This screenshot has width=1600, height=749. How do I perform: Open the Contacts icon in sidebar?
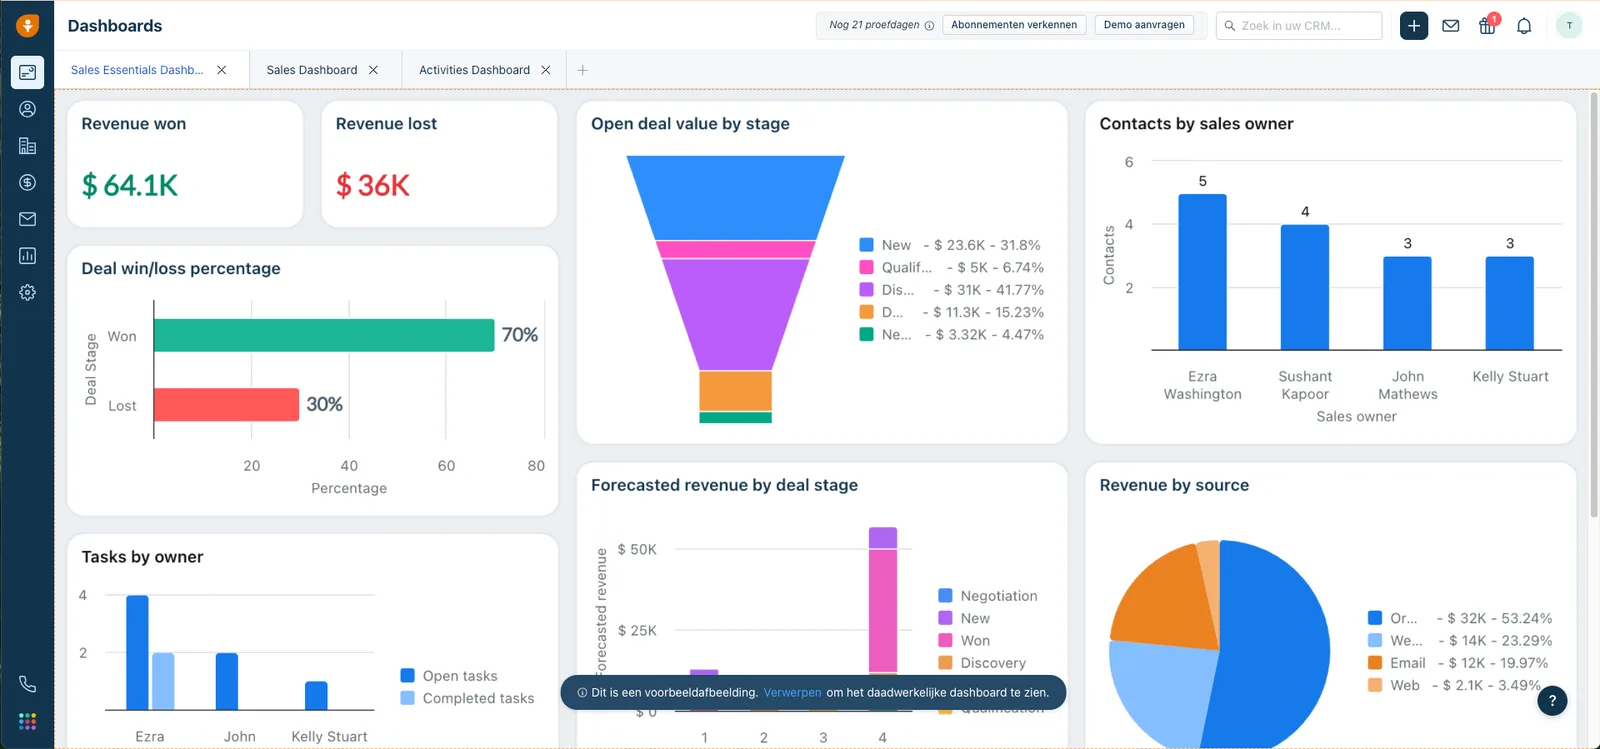(x=27, y=109)
